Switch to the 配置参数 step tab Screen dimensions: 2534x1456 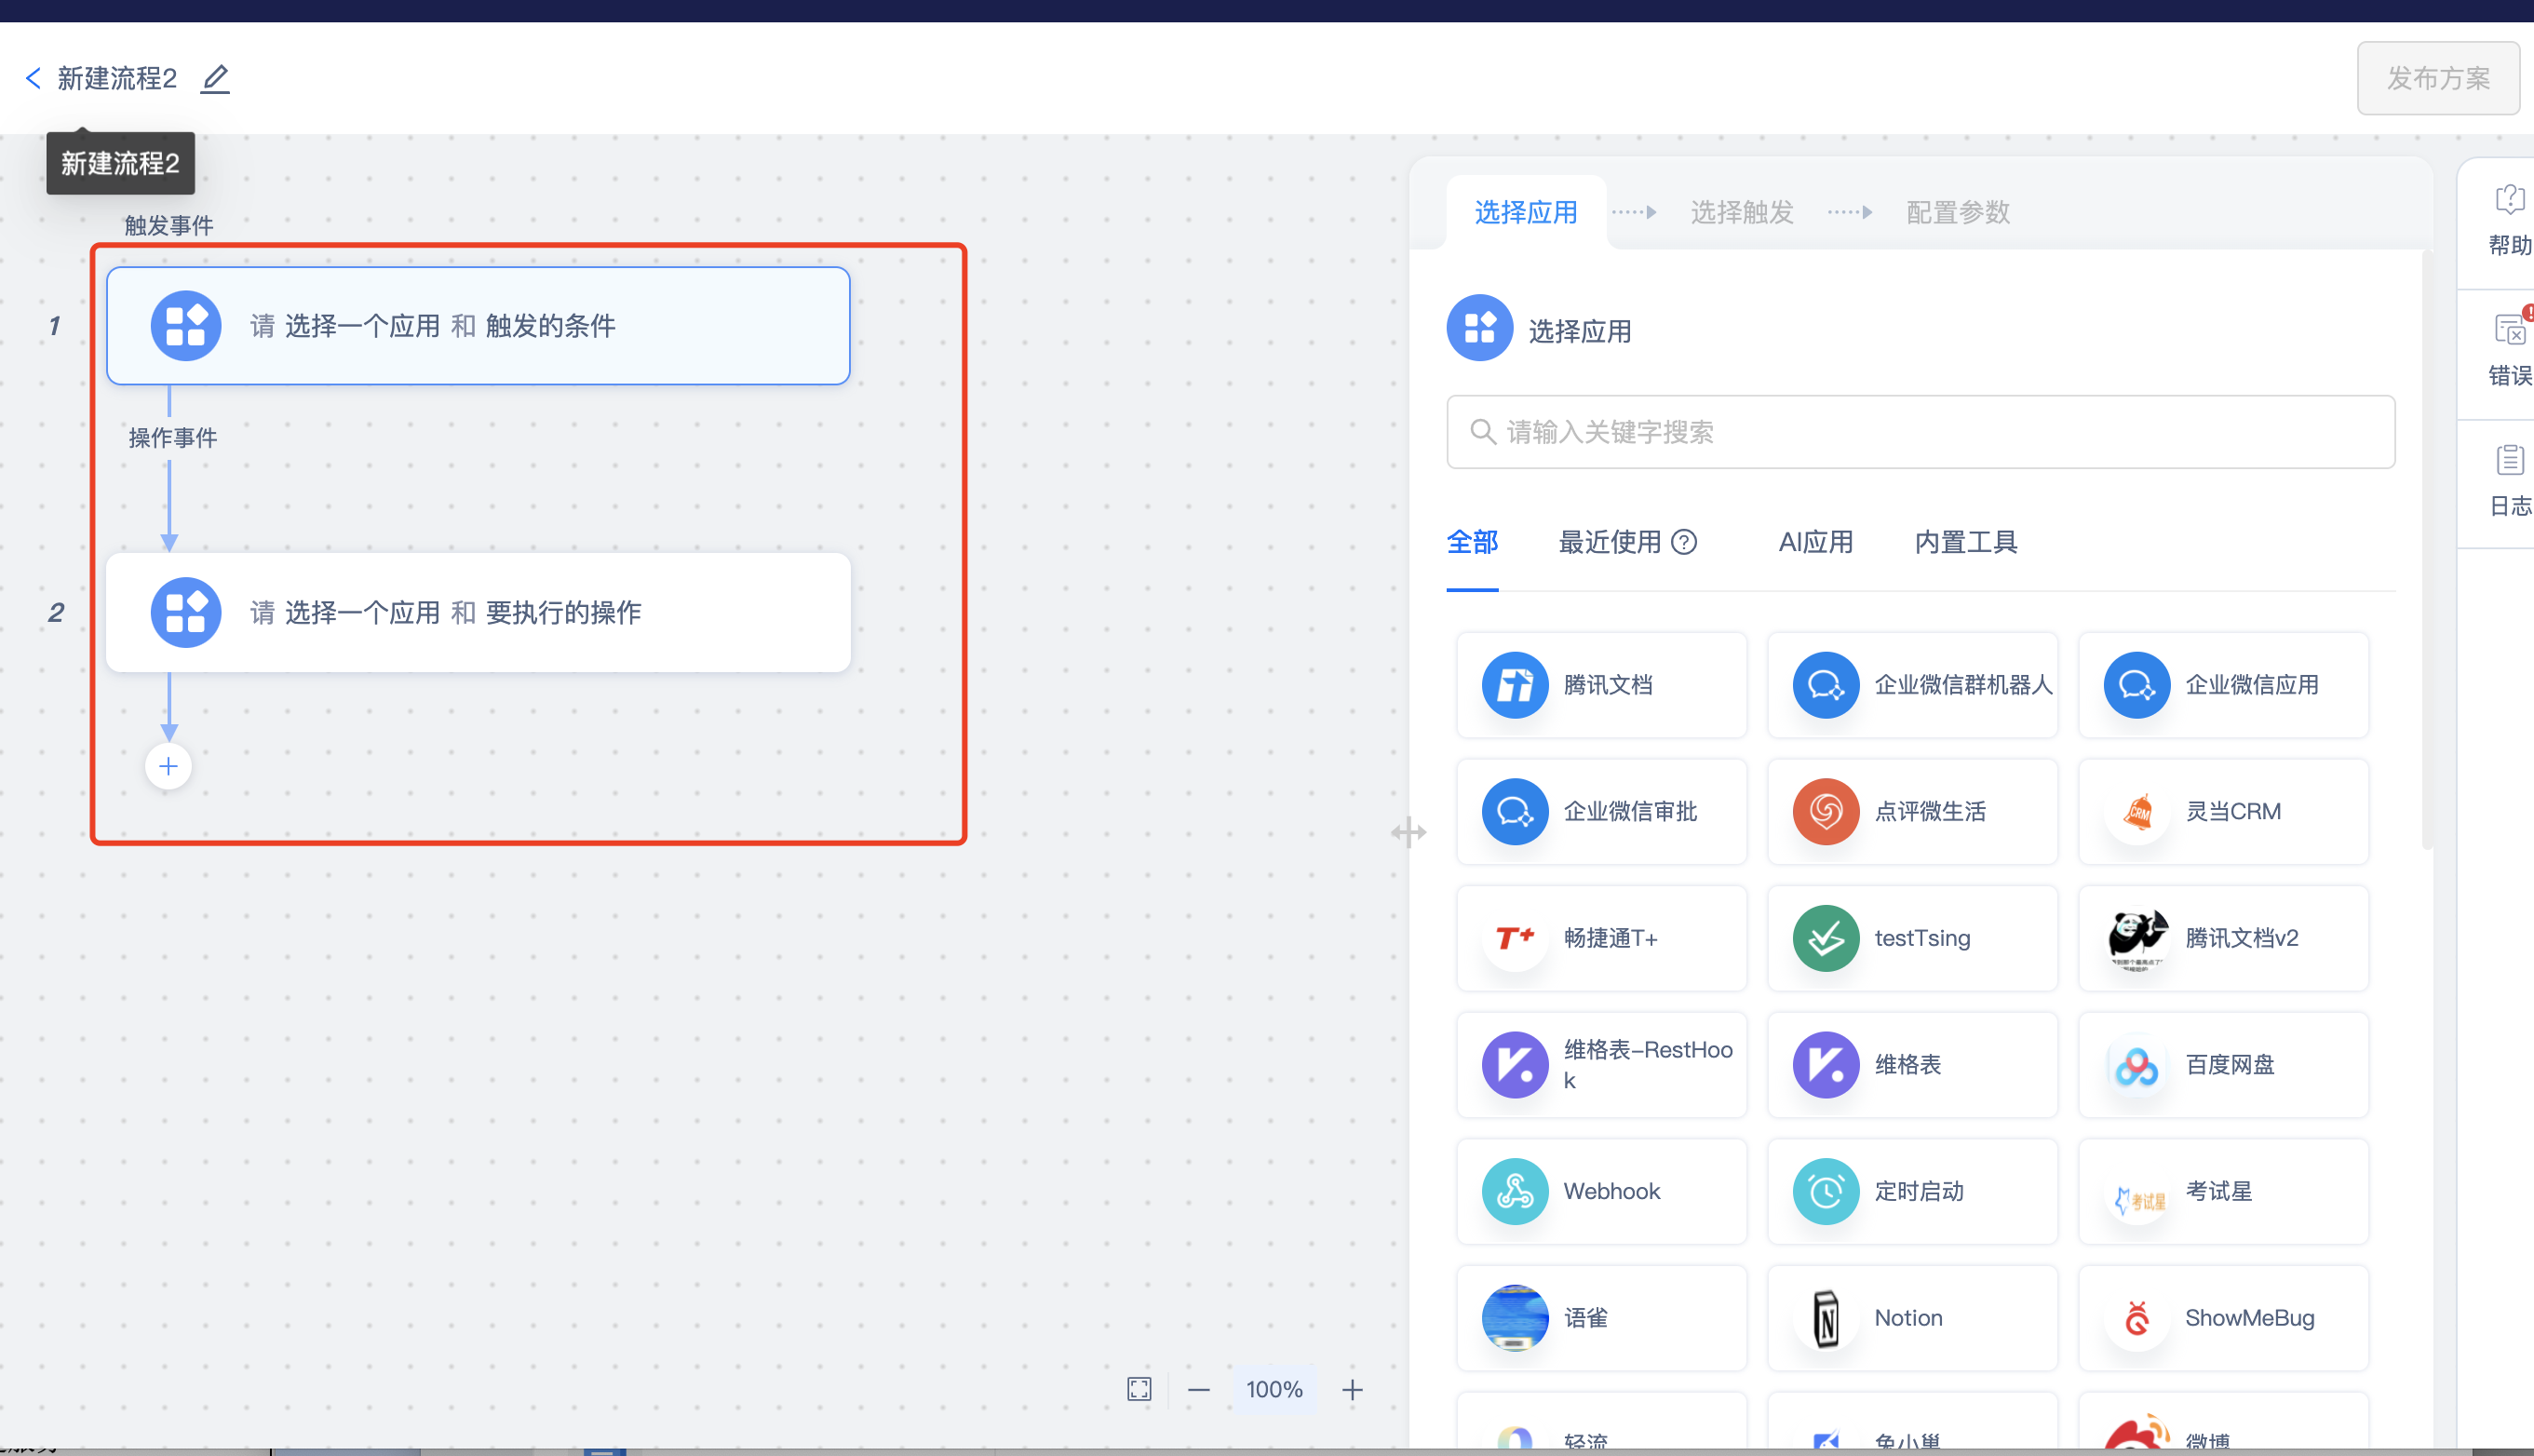point(1958,212)
